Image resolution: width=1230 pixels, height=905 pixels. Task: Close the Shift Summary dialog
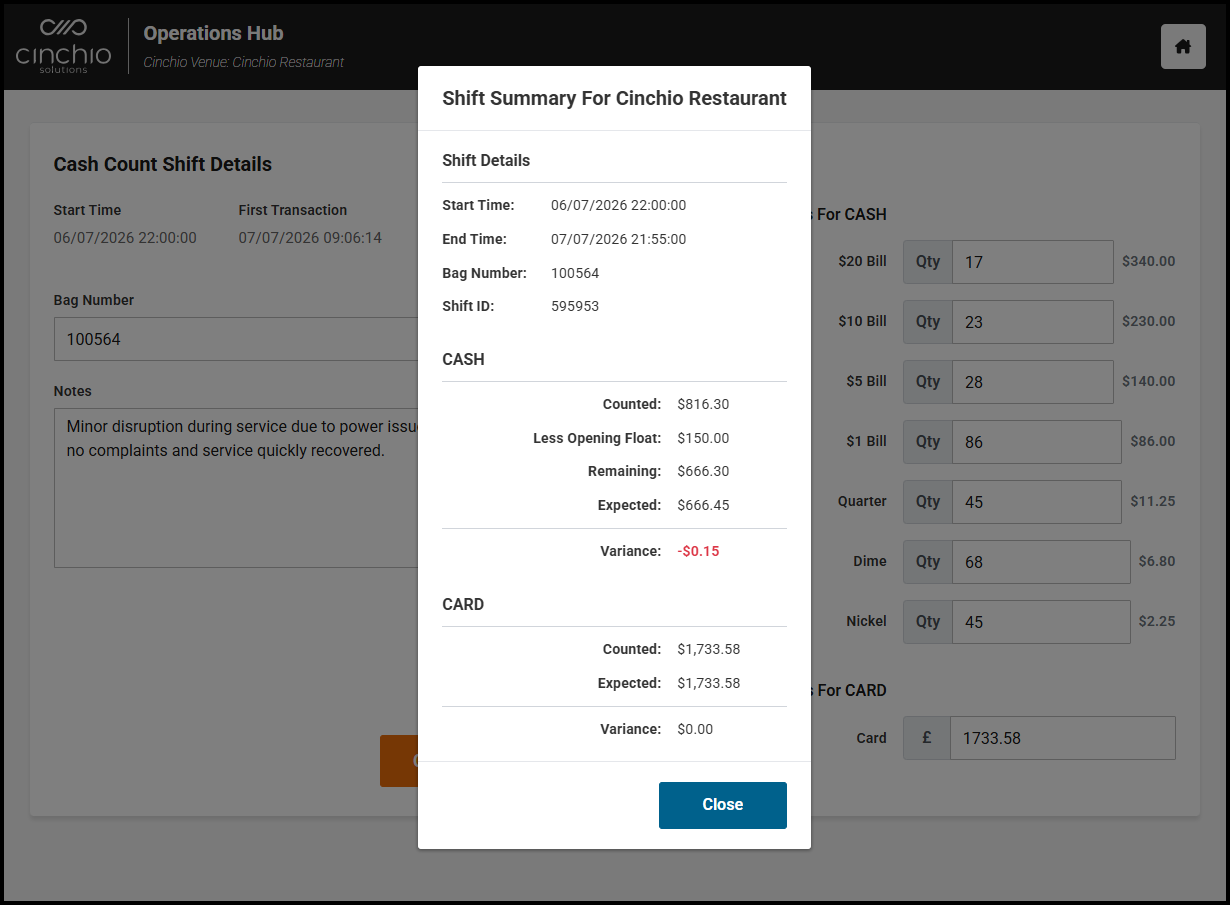722,805
